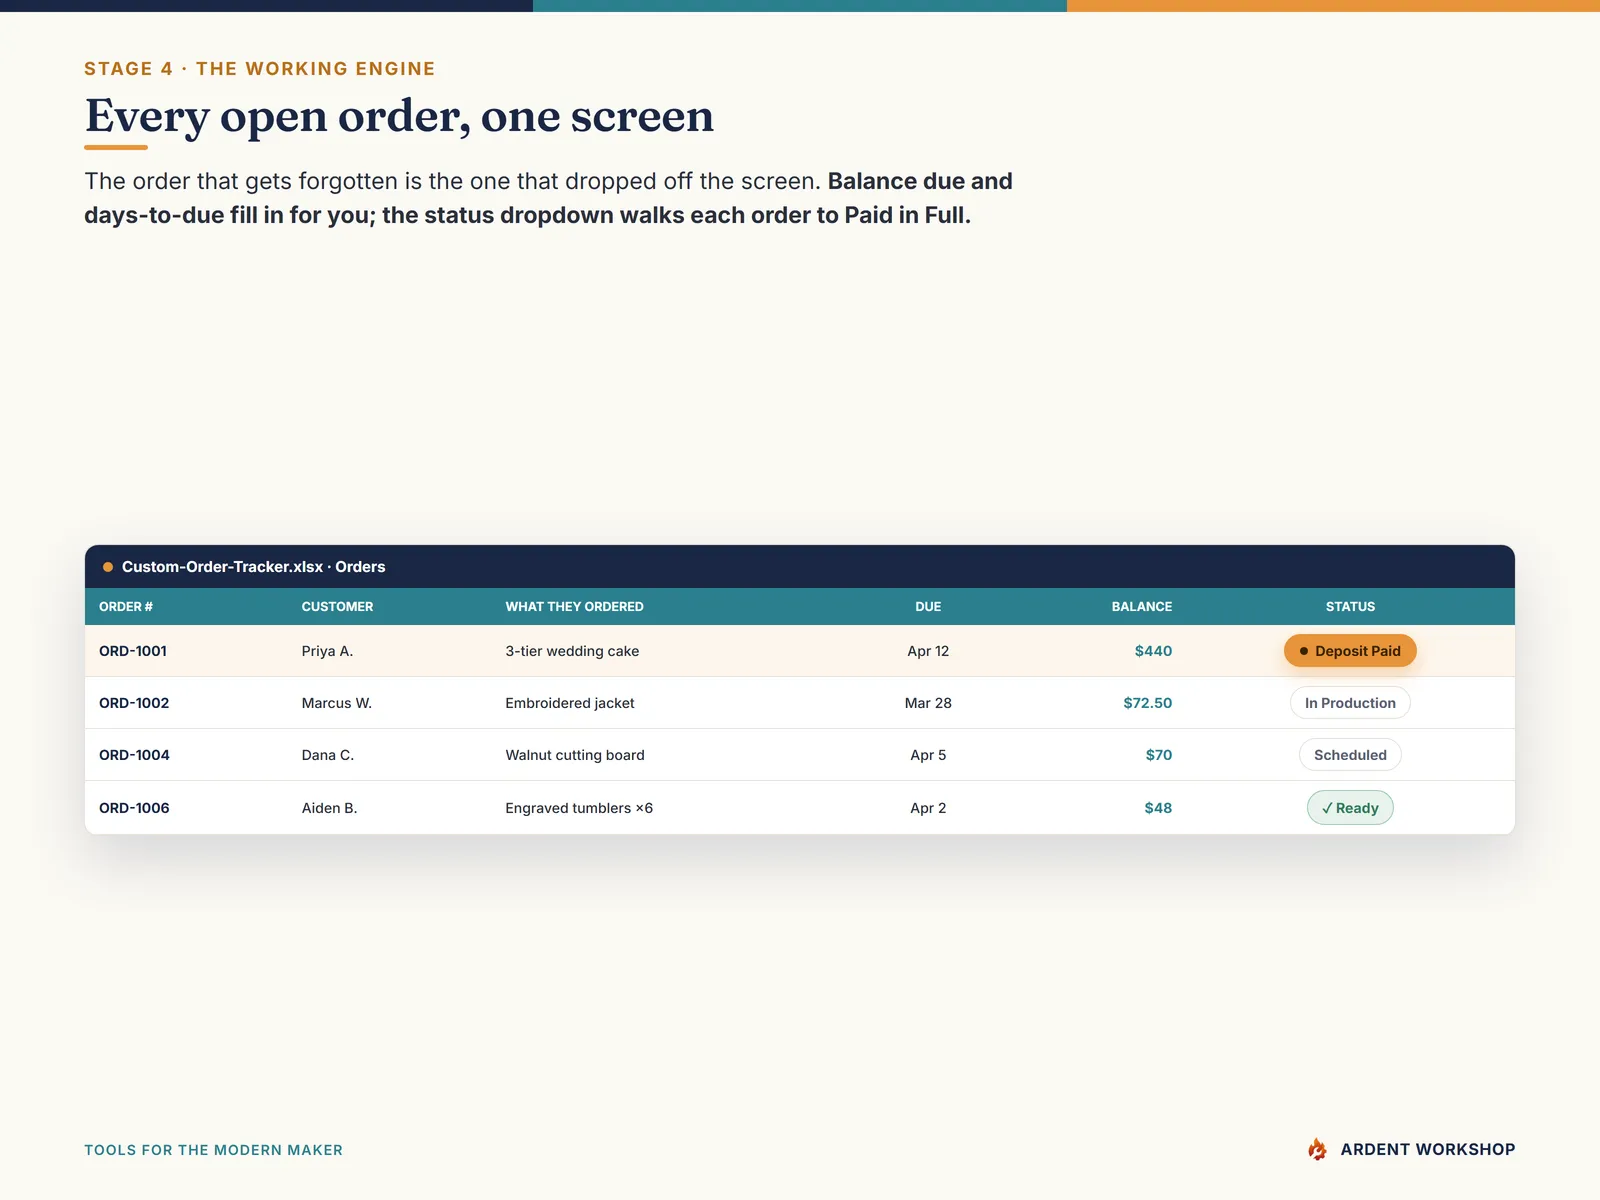Click the teal segment of top color bar
The image size is (1600, 1200).
800,6
